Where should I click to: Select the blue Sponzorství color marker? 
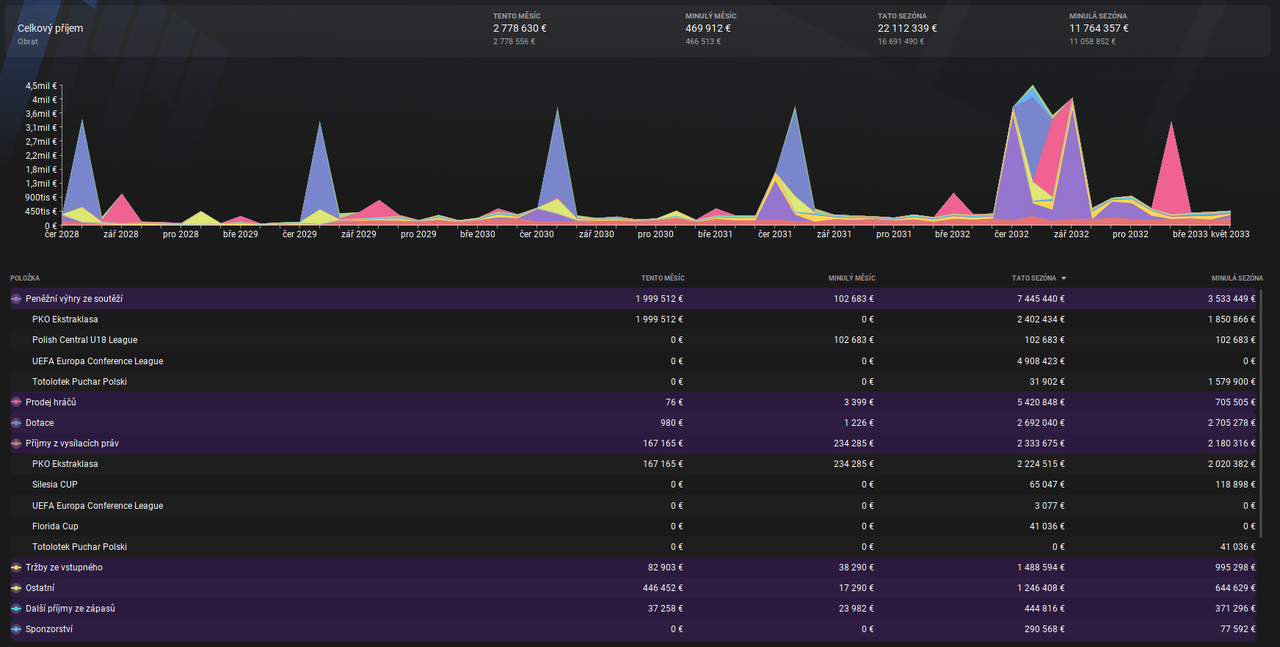pyautogui.click(x=16, y=629)
